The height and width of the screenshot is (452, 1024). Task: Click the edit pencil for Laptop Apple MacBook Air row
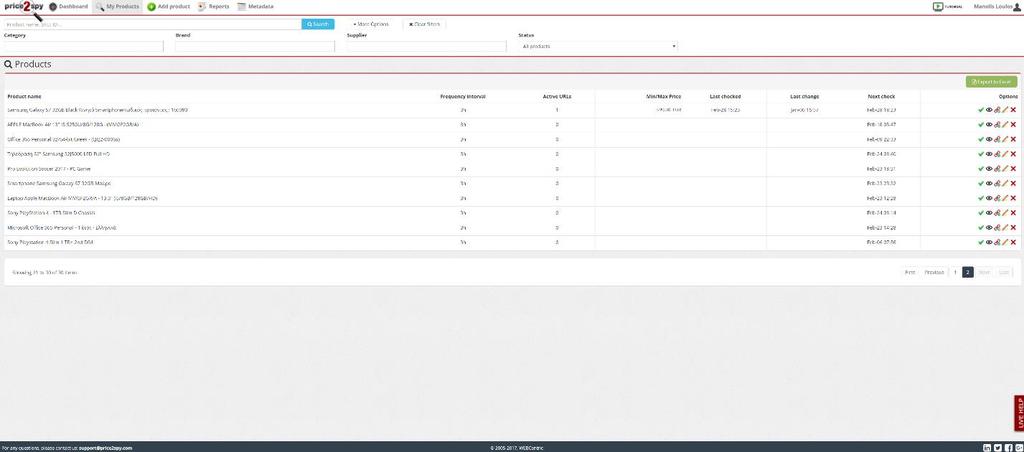click(x=1005, y=198)
